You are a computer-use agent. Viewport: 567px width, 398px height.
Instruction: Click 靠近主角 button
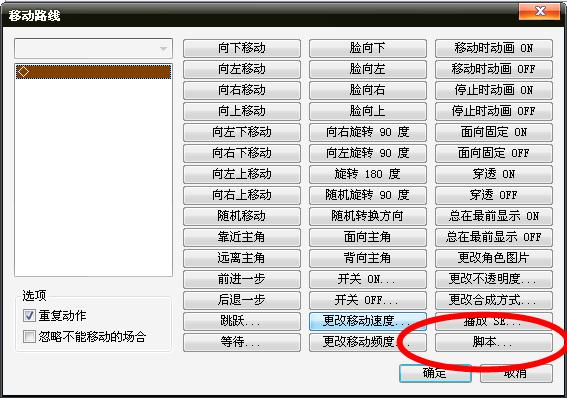[242, 237]
